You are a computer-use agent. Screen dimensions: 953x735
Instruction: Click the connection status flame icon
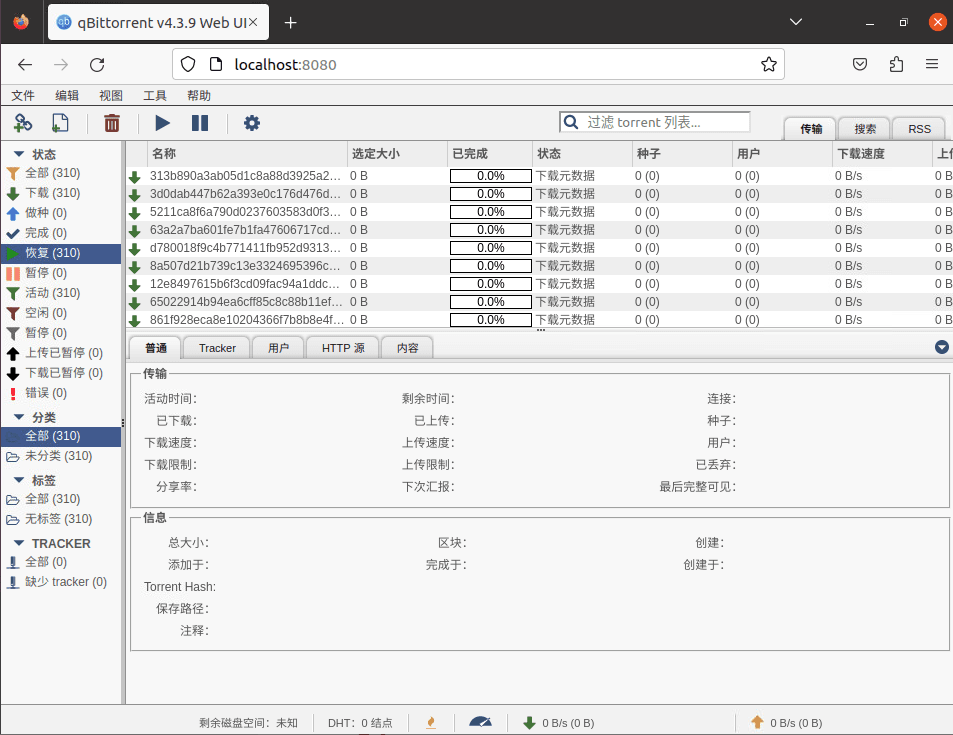(x=431, y=722)
